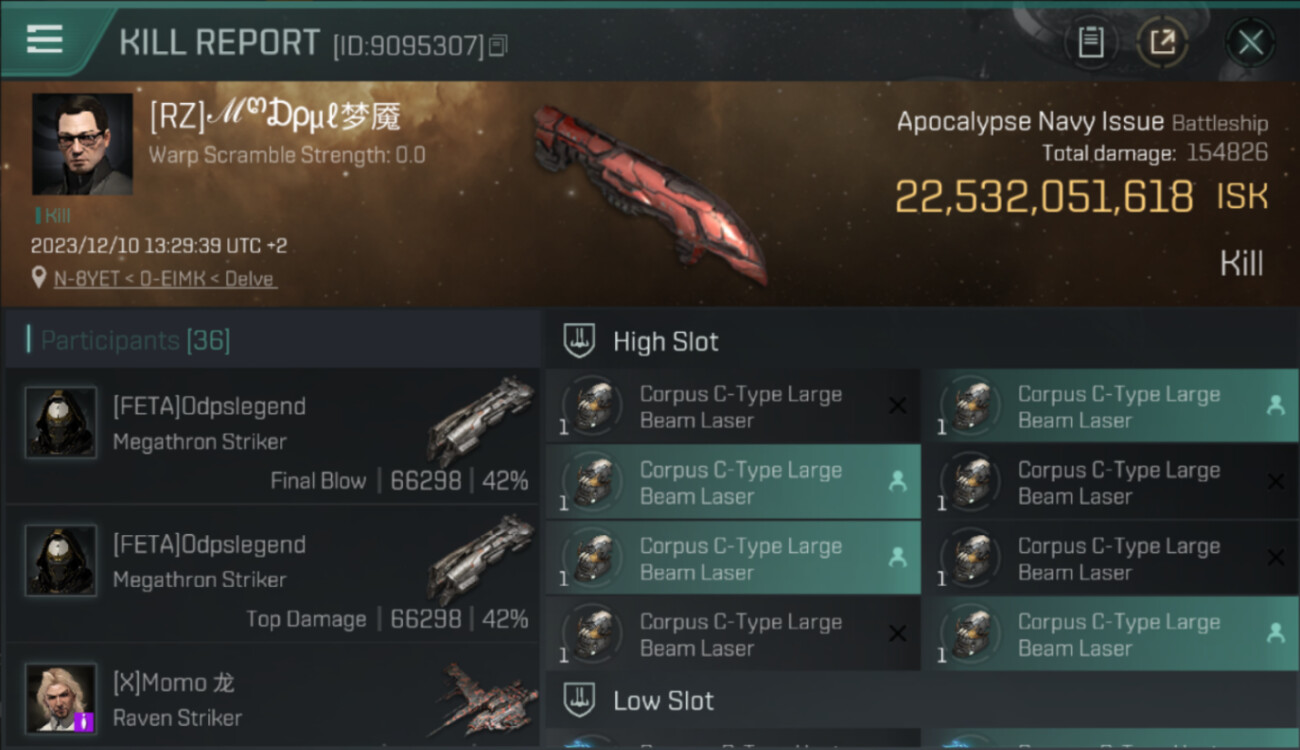View the victim pilot portrait
Viewport: 1300px width, 750px height.
tap(82, 144)
